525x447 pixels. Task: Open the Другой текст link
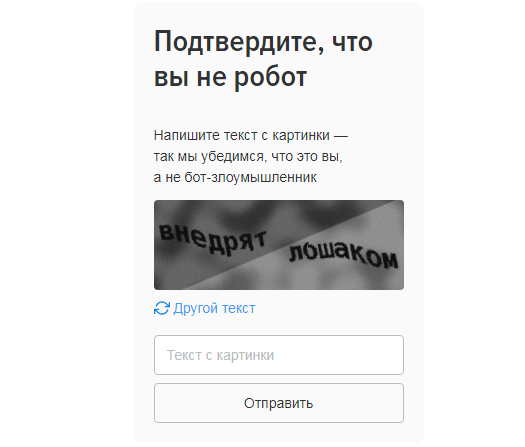(205, 308)
